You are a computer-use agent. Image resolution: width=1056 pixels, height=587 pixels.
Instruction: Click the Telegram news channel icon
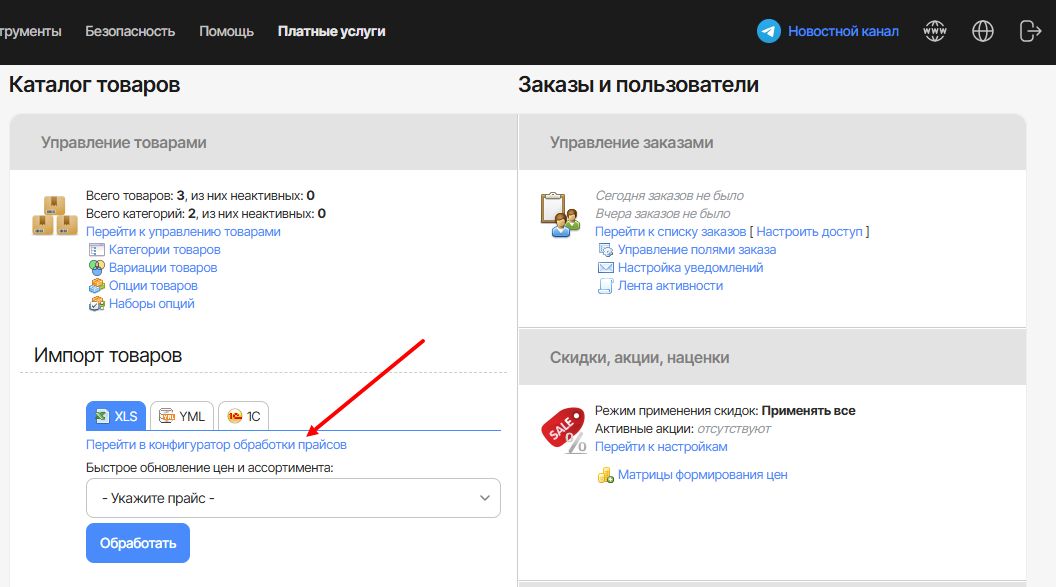(x=768, y=31)
